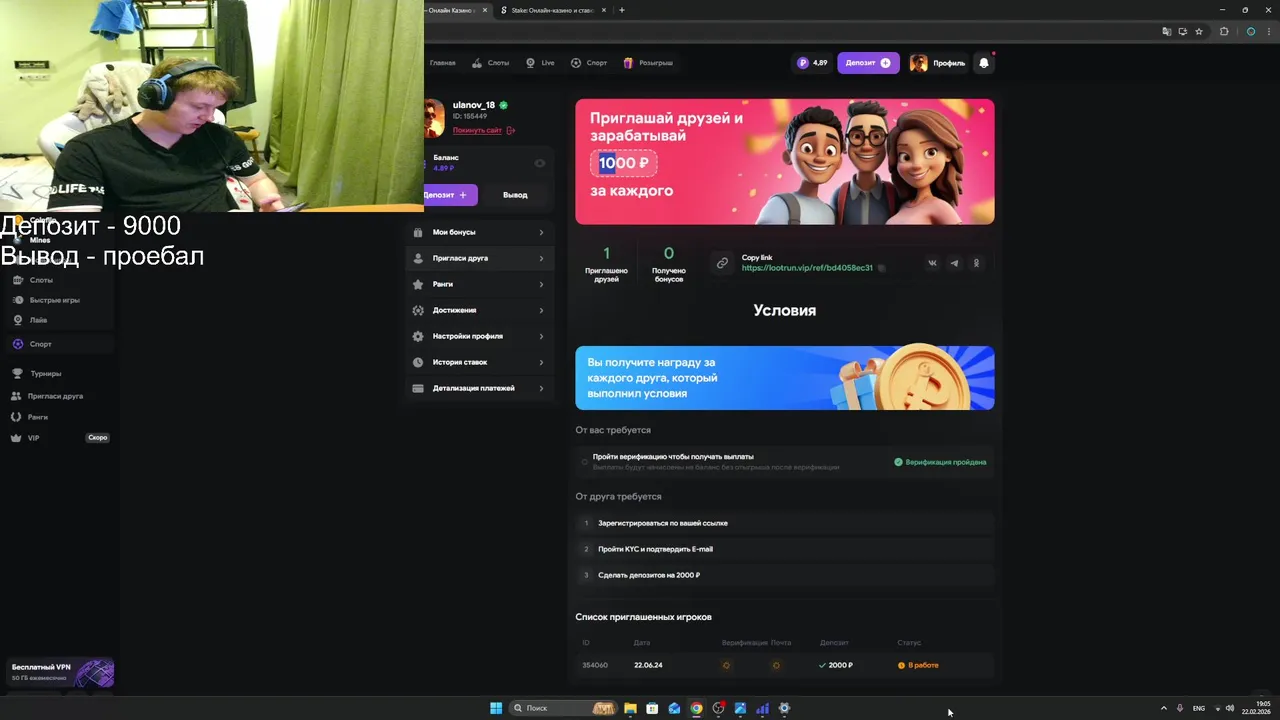Viewport: 1280px width, 720px height.
Task: Click the referral URL lootrun.vip/ref/bd4058ec31
Action: (x=807, y=268)
